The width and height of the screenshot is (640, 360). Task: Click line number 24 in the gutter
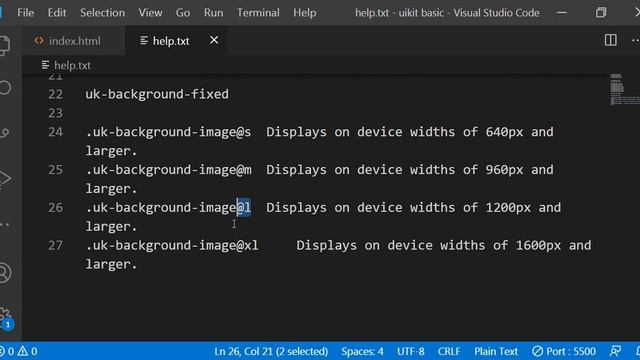pos(56,132)
